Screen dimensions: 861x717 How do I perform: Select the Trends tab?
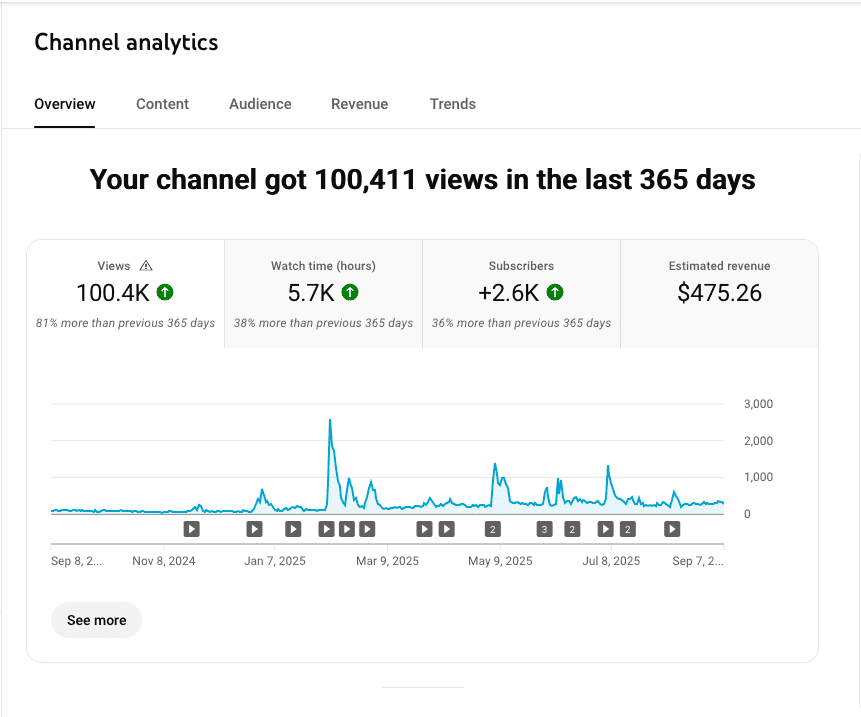pos(452,104)
